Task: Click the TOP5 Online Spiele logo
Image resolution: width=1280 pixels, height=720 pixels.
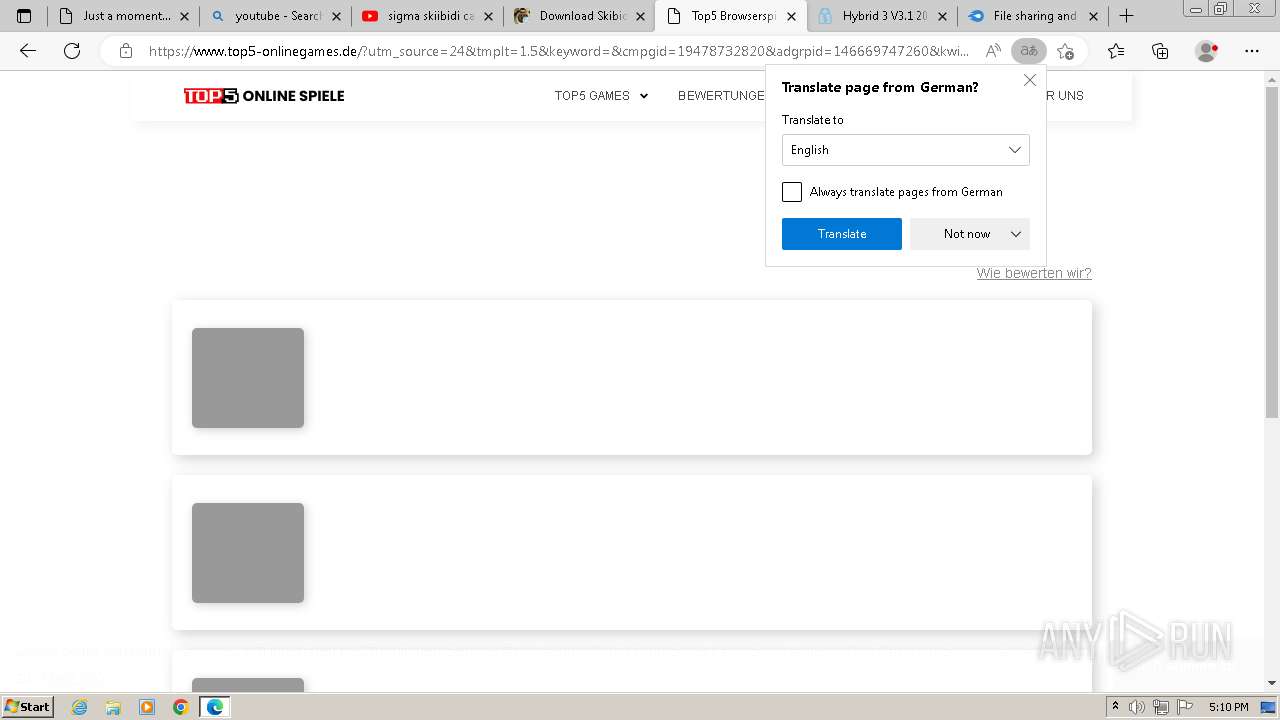Action: 264,96
